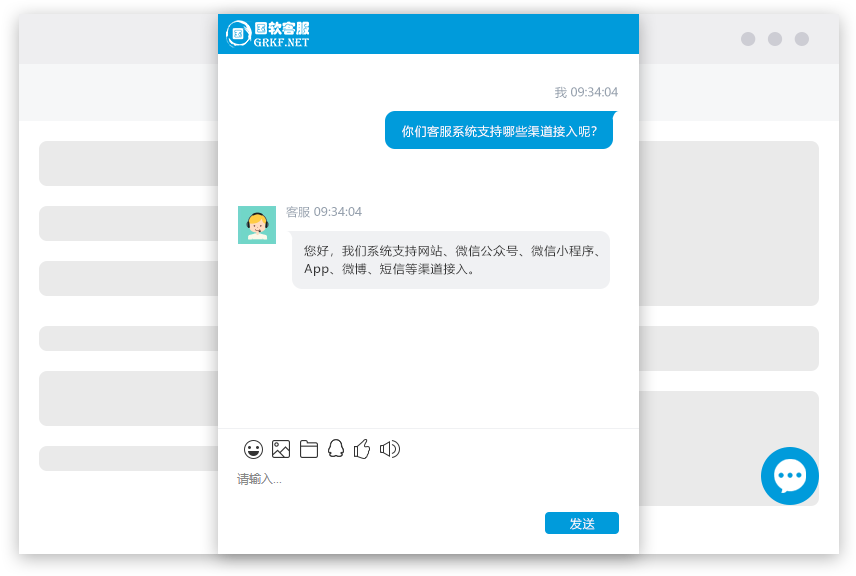The width and height of the screenshot is (856, 576).
Task: Toggle the sound speaker icon
Action: [x=390, y=449]
